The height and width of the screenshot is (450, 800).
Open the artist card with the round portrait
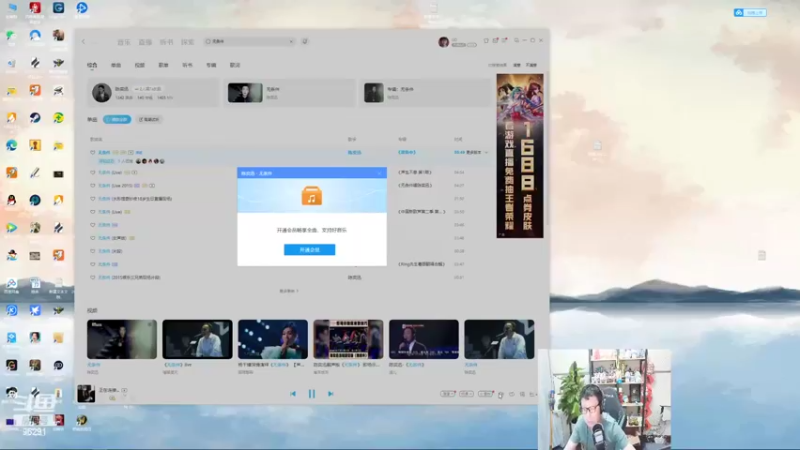point(153,93)
